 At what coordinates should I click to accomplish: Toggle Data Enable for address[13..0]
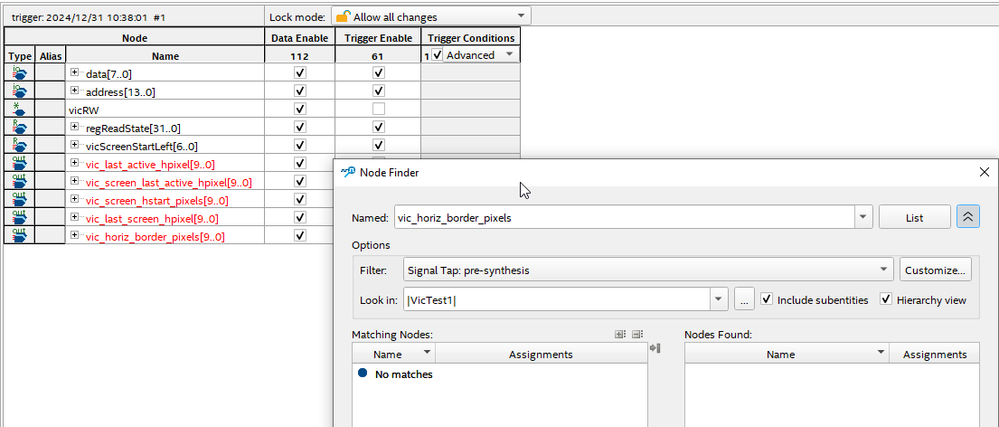[299, 91]
